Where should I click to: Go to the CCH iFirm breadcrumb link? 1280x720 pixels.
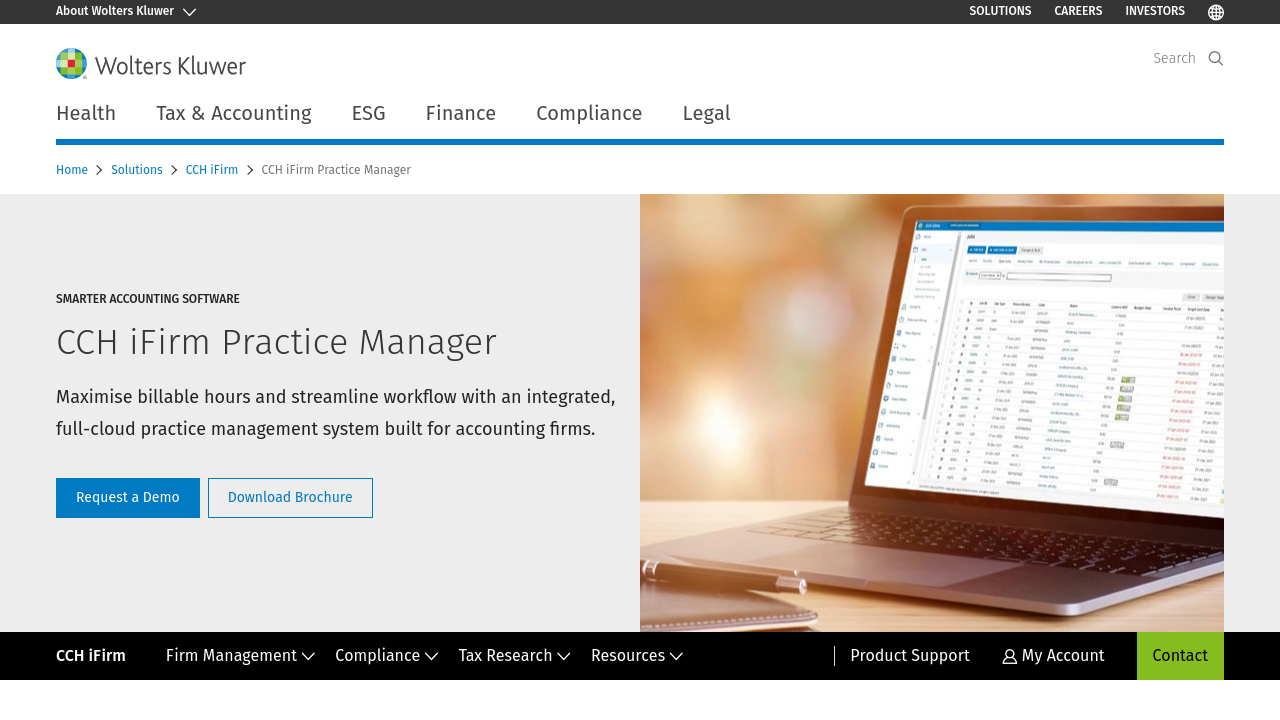[x=212, y=170]
